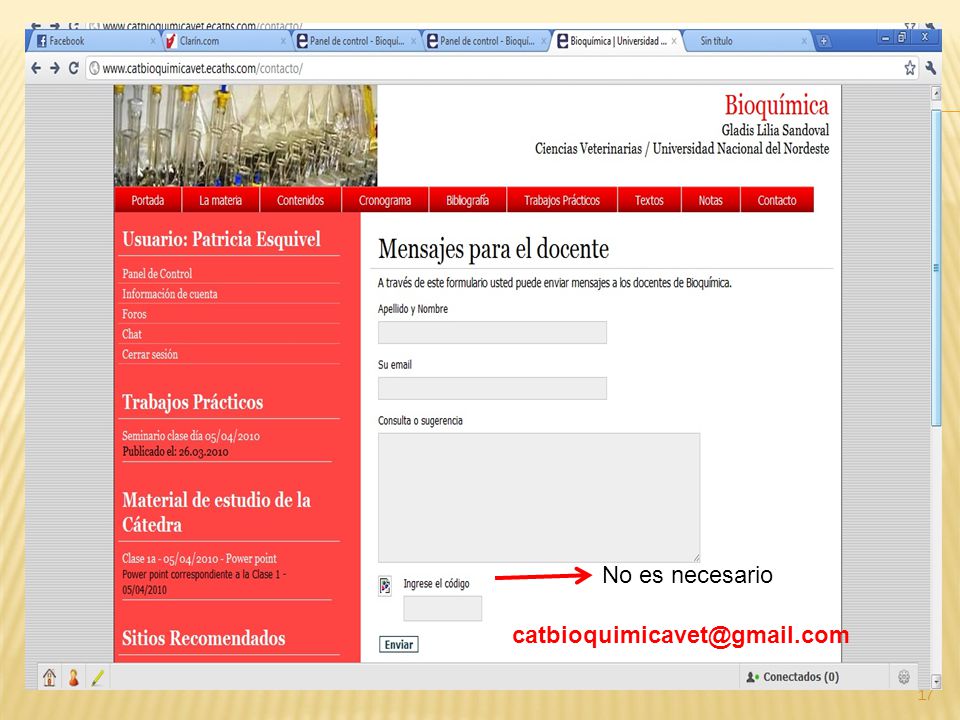Click the captcha image icon
960x720 pixels.
pyautogui.click(x=385, y=586)
